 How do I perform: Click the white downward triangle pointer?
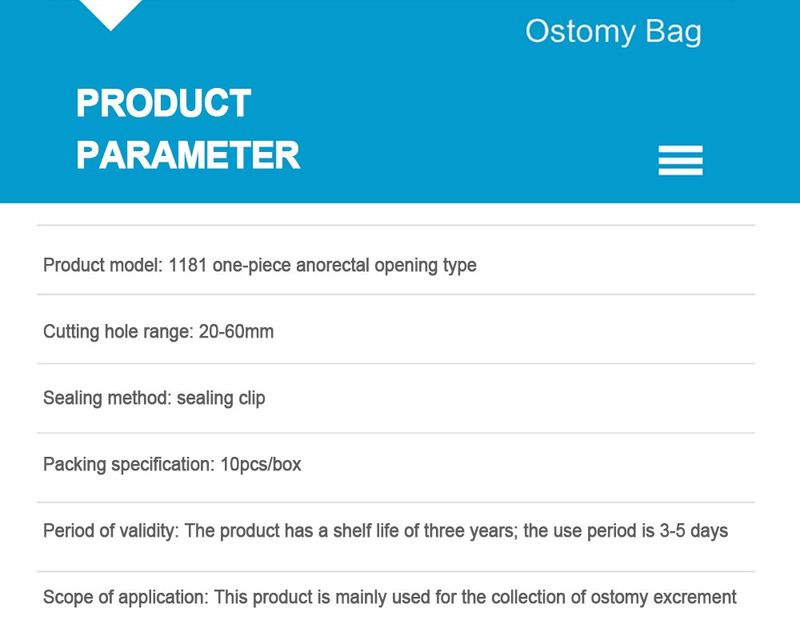tap(110, 13)
